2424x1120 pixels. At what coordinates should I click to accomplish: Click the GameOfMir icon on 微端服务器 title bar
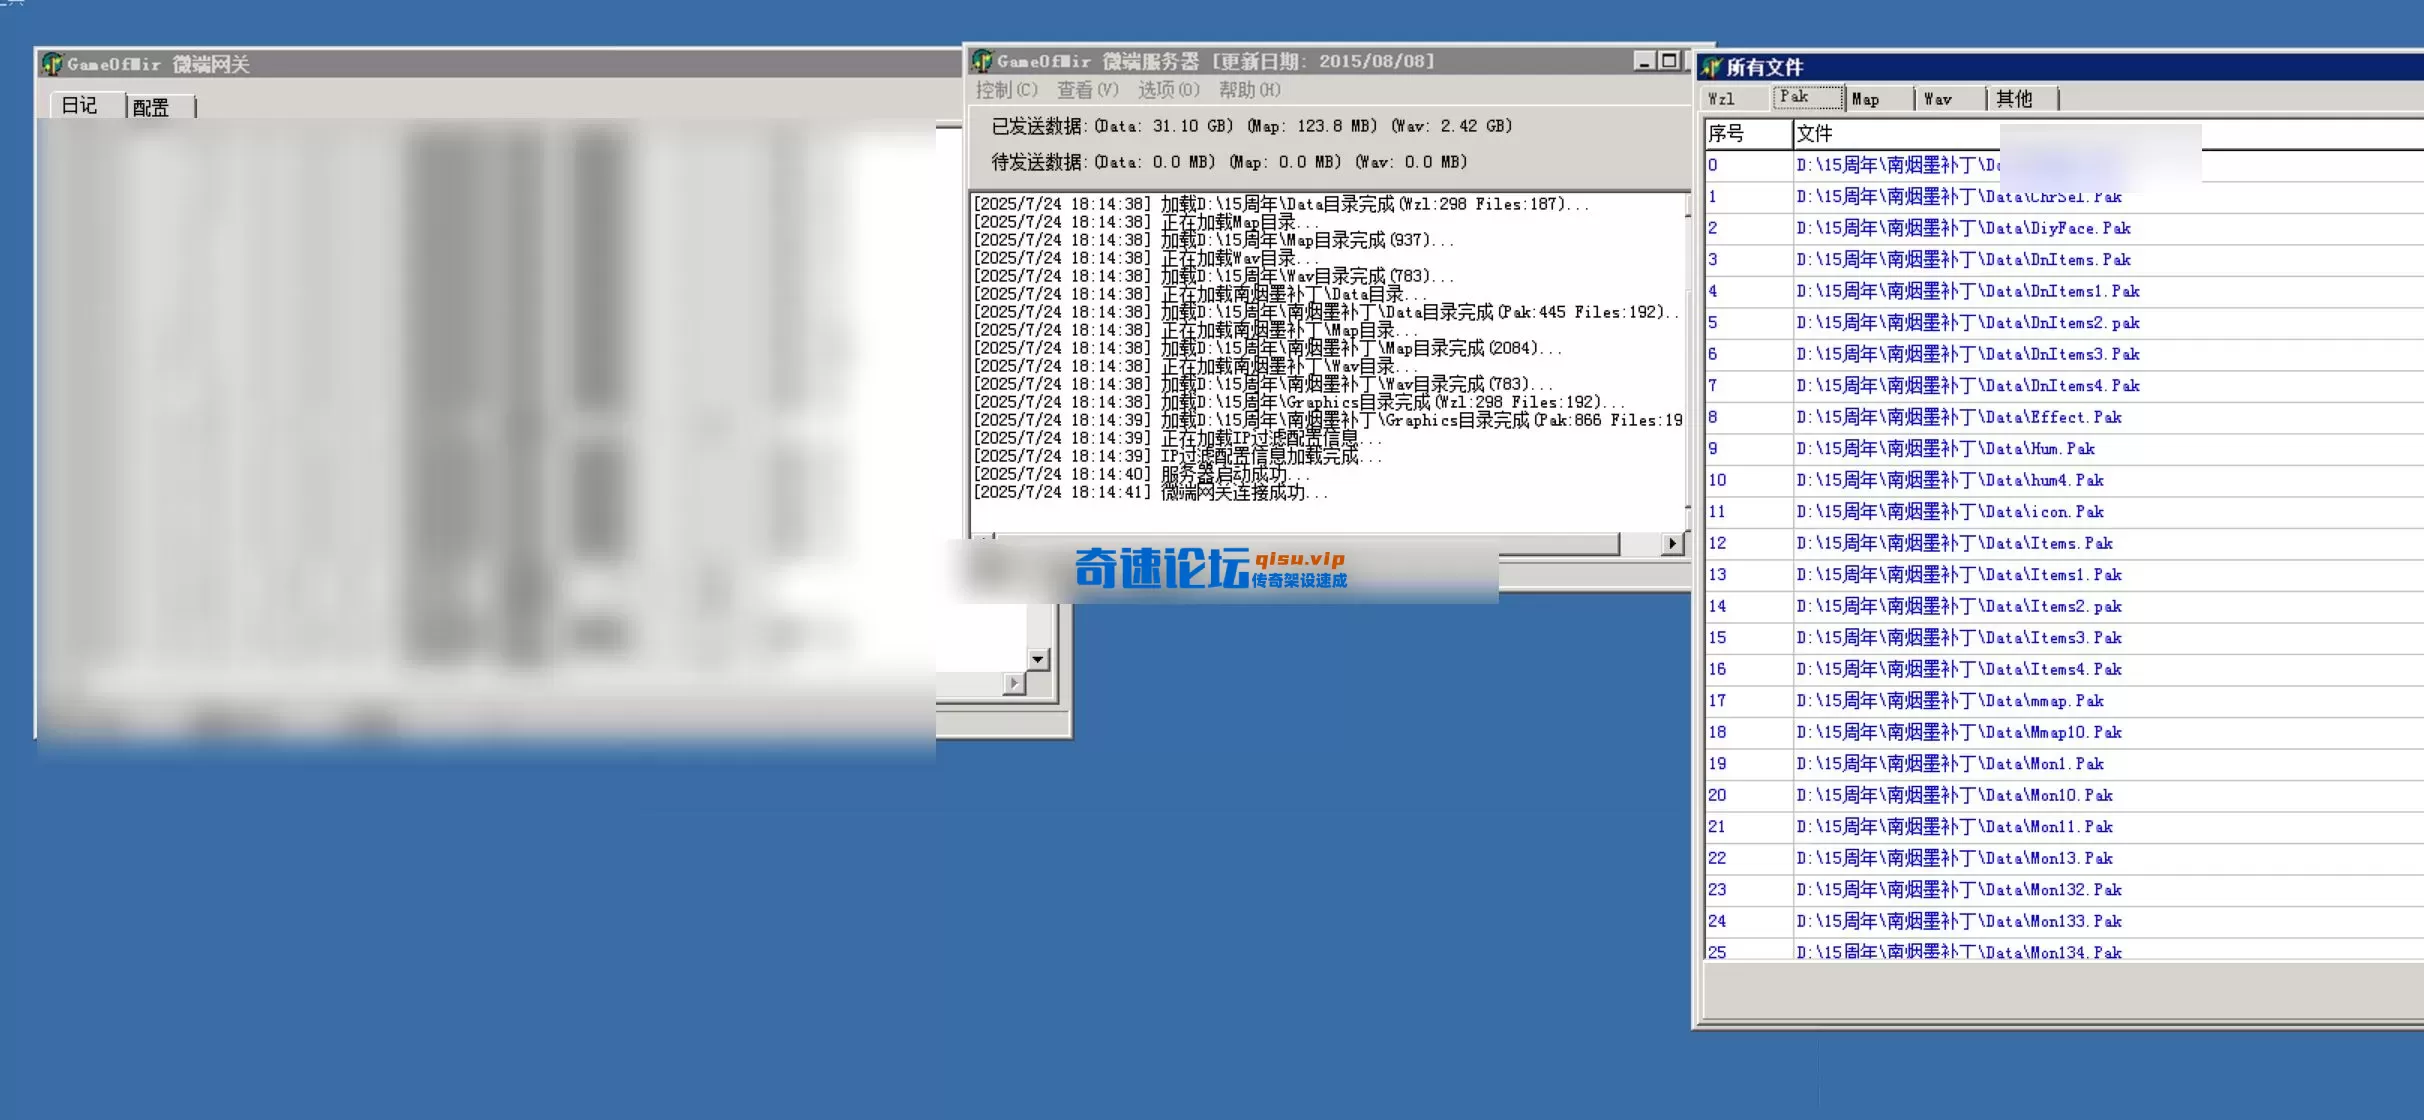(984, 60)
